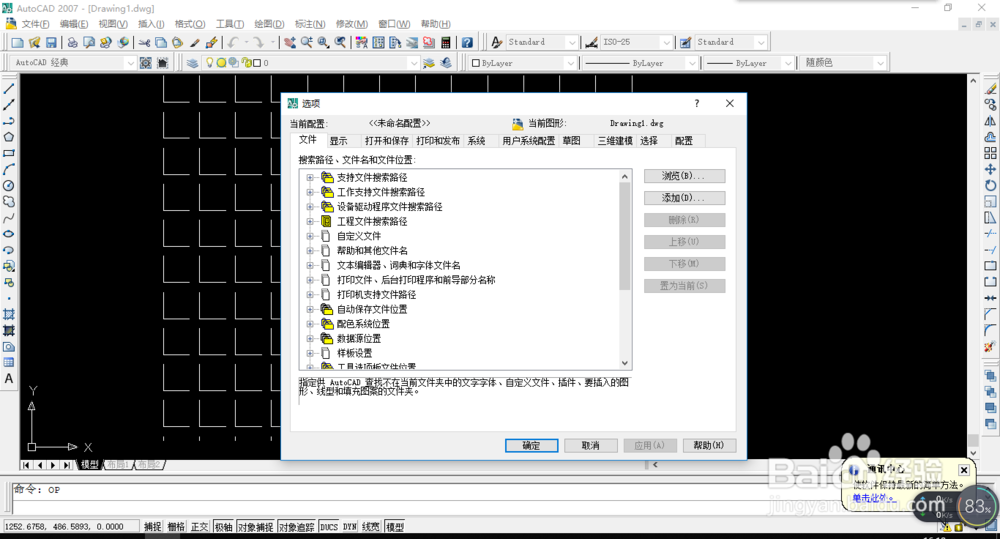
Task: Confirm with the 确定 button
Action: (x=531, y=445)
